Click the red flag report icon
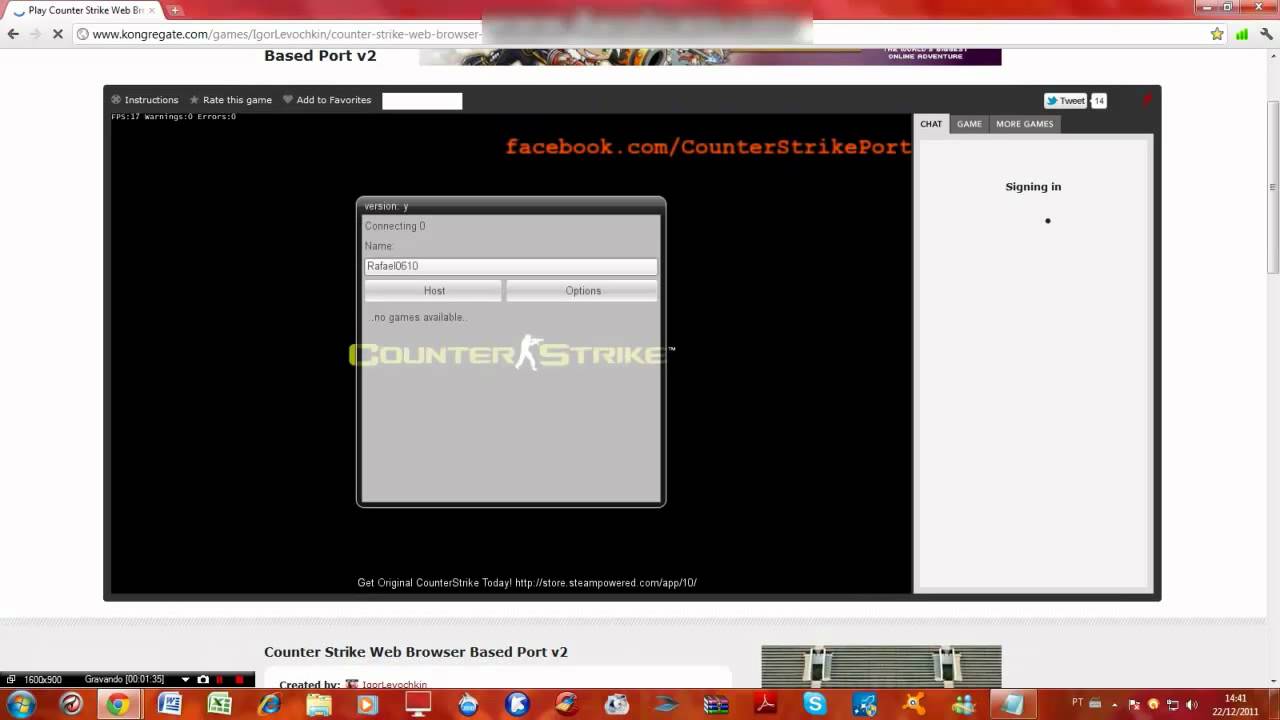 [1147, 100]
